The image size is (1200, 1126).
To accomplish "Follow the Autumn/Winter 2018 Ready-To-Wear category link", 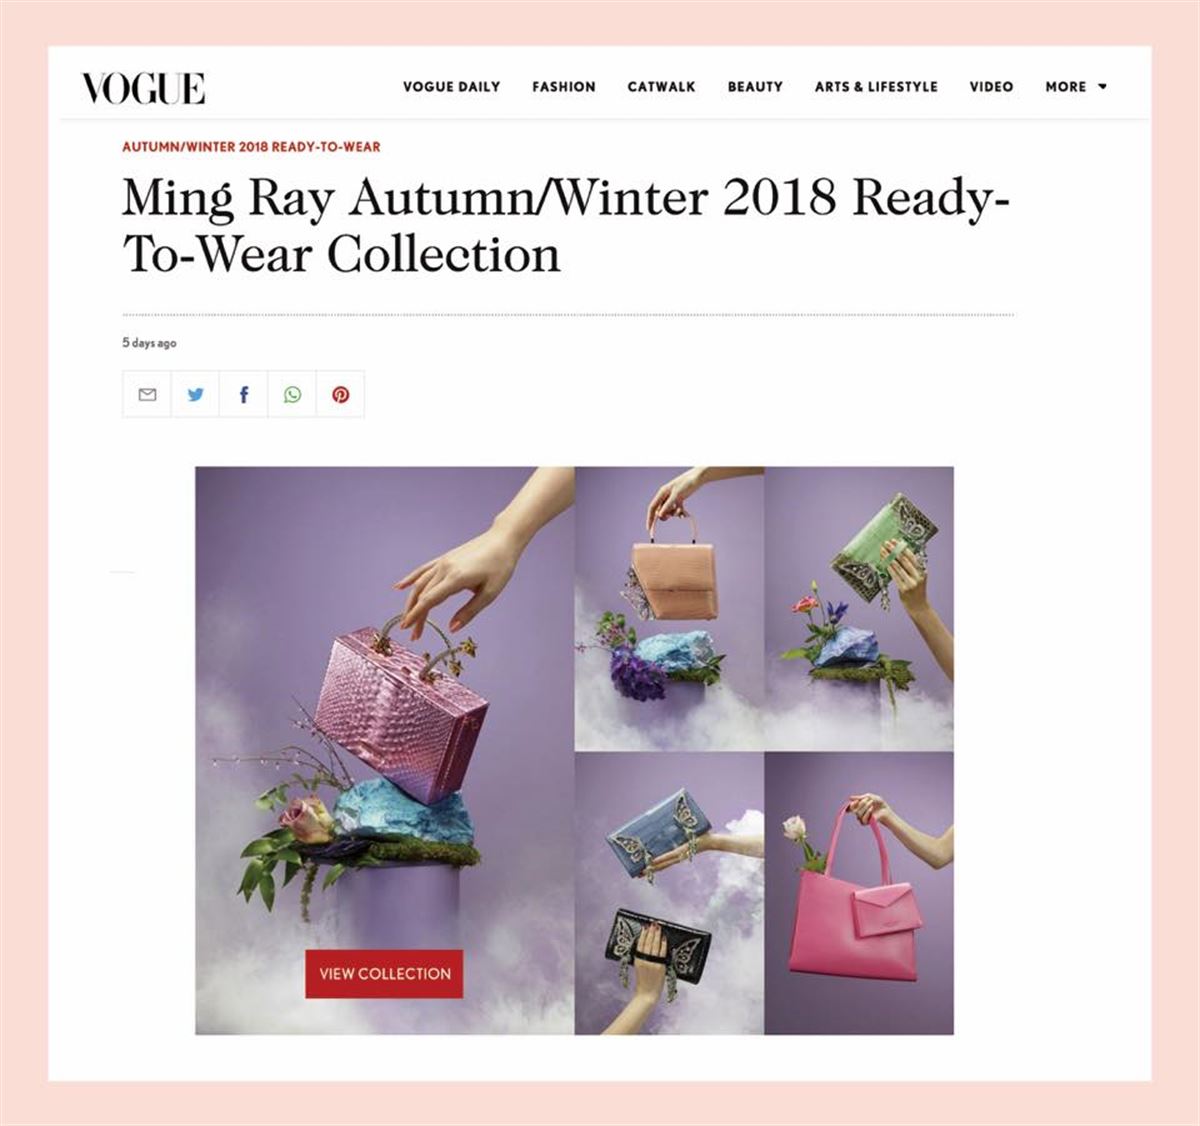I will [251, 146].
